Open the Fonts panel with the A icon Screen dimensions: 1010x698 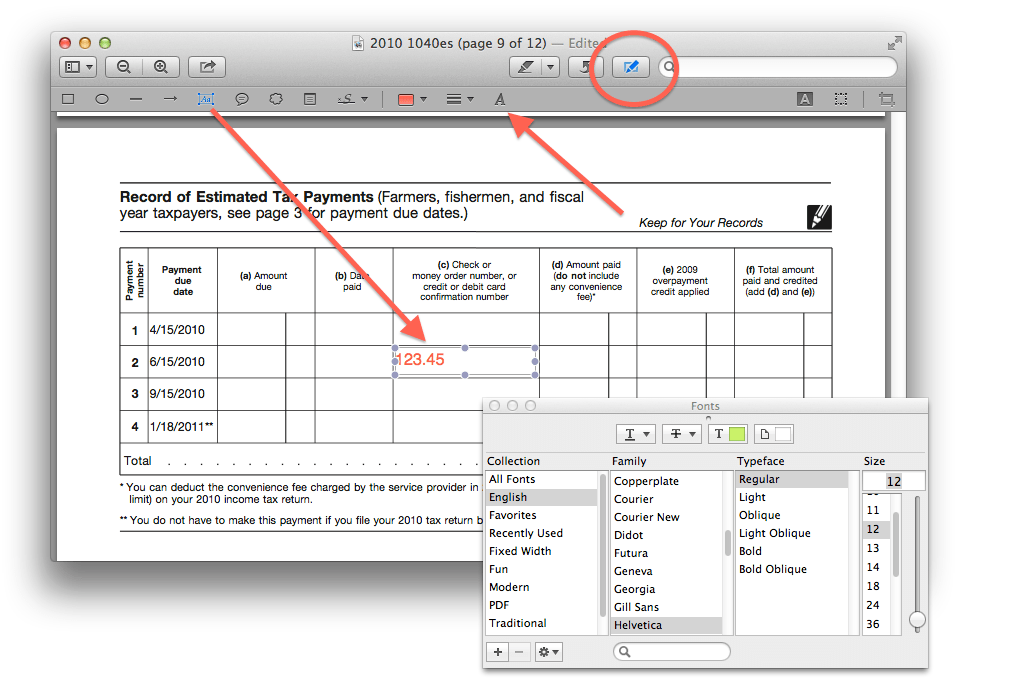[x=500, y=99]
